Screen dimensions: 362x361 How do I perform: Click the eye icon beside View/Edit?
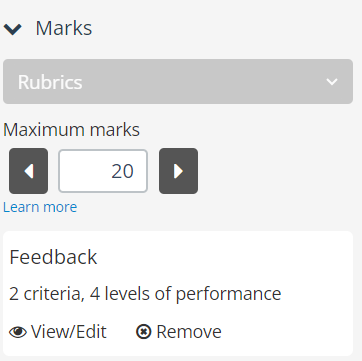(x=18, y=332)
